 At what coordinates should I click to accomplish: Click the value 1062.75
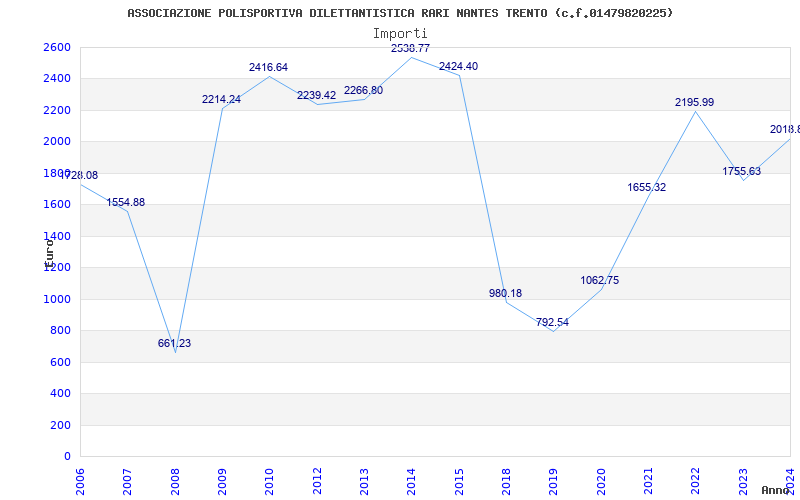coord(599,281)
